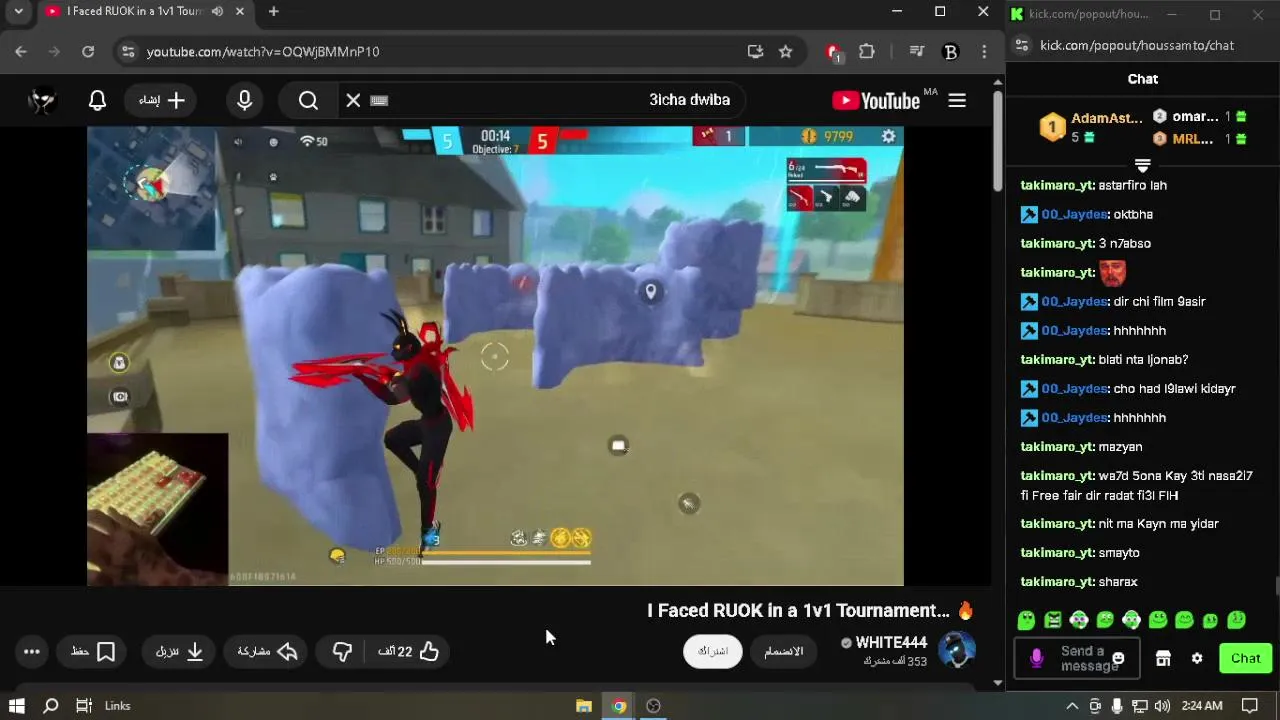The image size is (1280, 720).
Task: Subscribe using the white اشتراك button
Action: click(713, 651)
